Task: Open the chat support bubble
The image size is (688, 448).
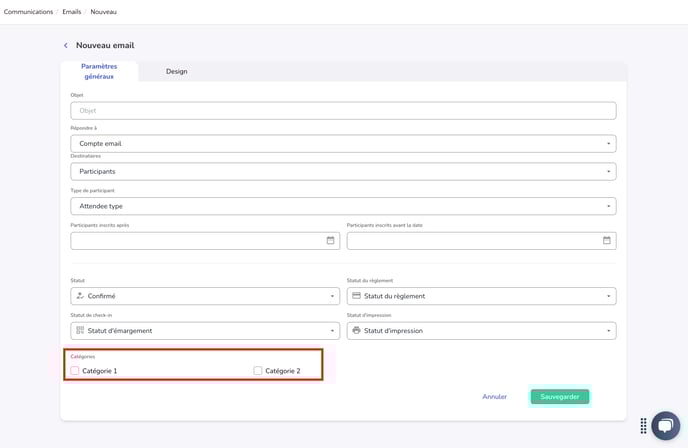Action: (666, 426)
